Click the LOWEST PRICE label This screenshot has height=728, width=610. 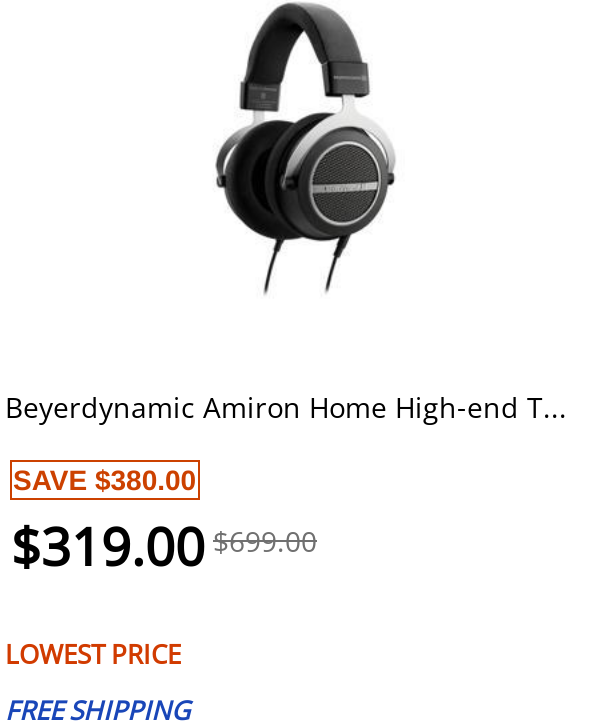click(x=94, y=654)
